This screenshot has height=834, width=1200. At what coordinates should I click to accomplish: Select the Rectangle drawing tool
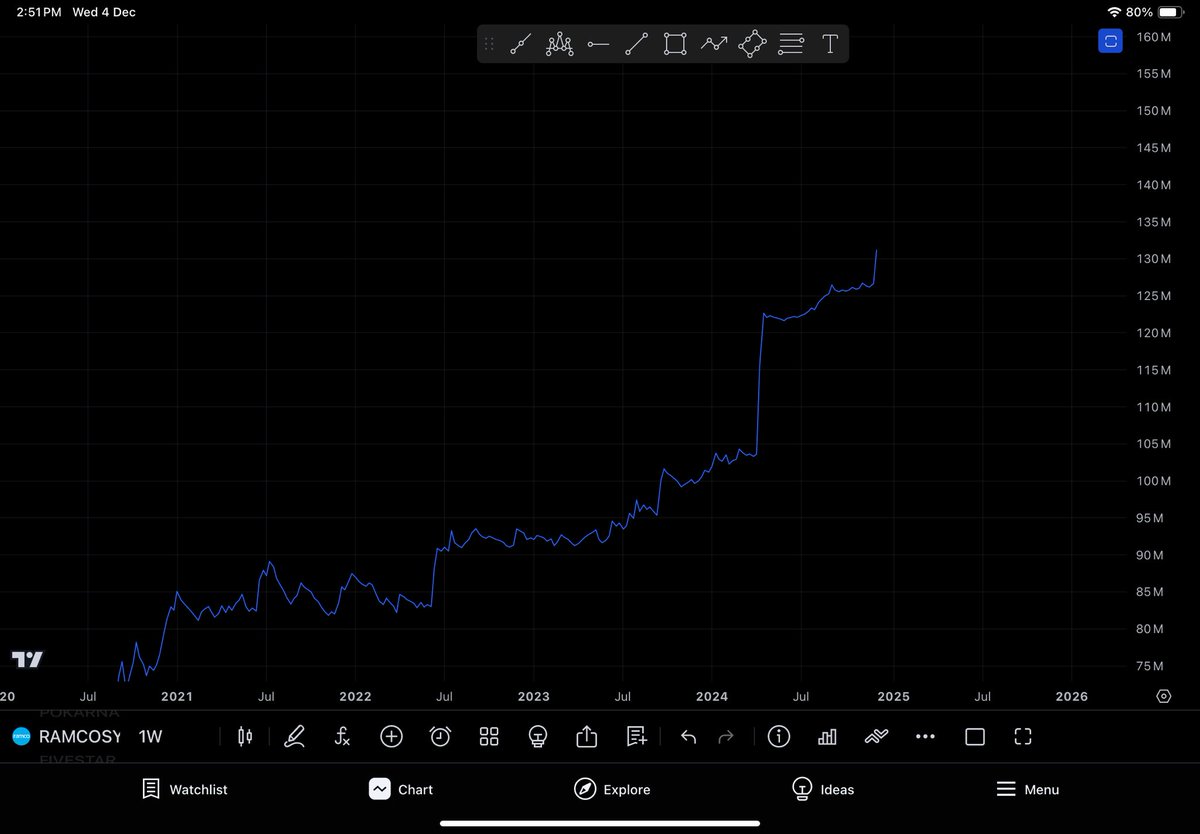click(675, 43)
